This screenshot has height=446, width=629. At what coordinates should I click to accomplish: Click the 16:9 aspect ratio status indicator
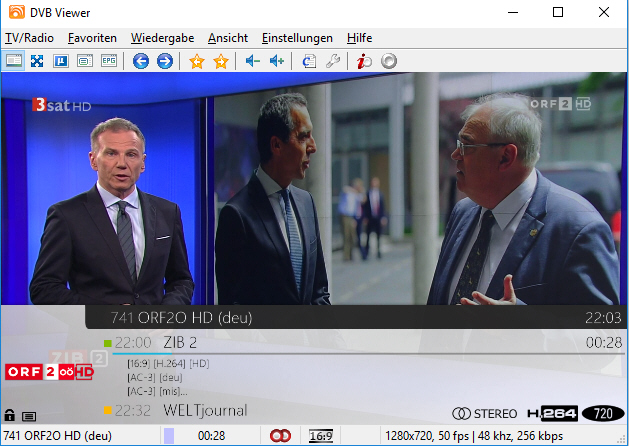321,436
